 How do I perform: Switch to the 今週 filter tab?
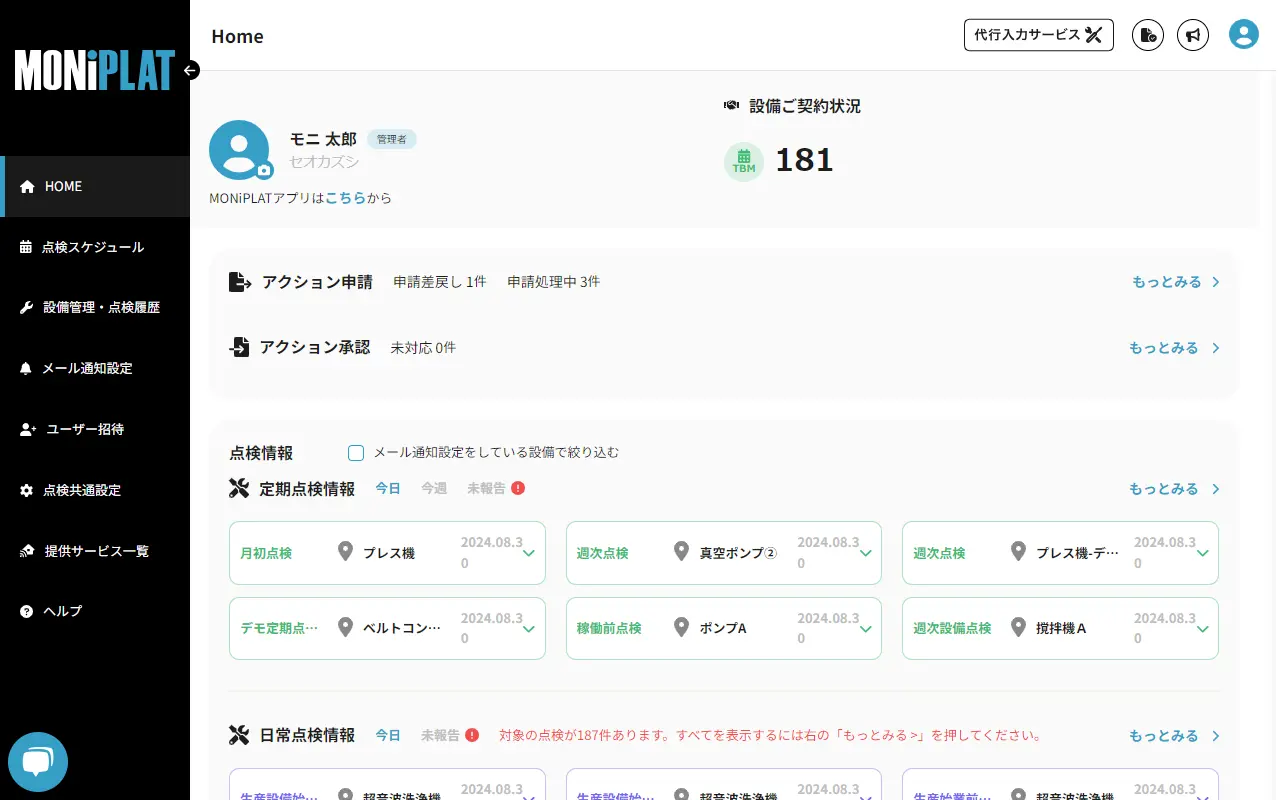[434, 488]
